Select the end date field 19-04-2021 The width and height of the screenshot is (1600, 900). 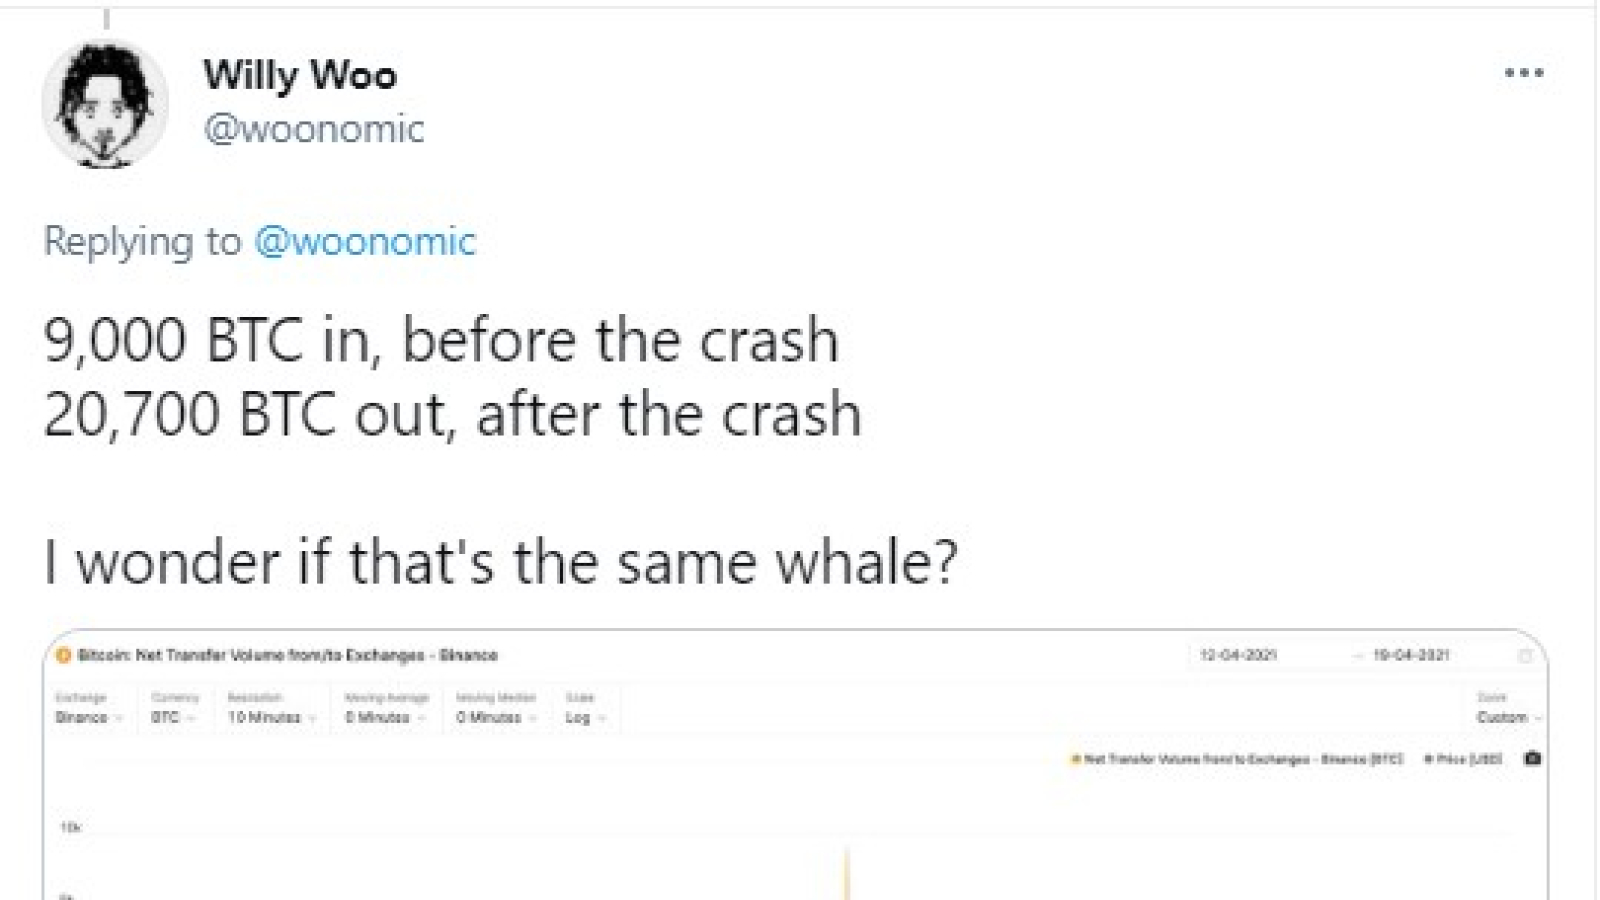(1411, 655)
